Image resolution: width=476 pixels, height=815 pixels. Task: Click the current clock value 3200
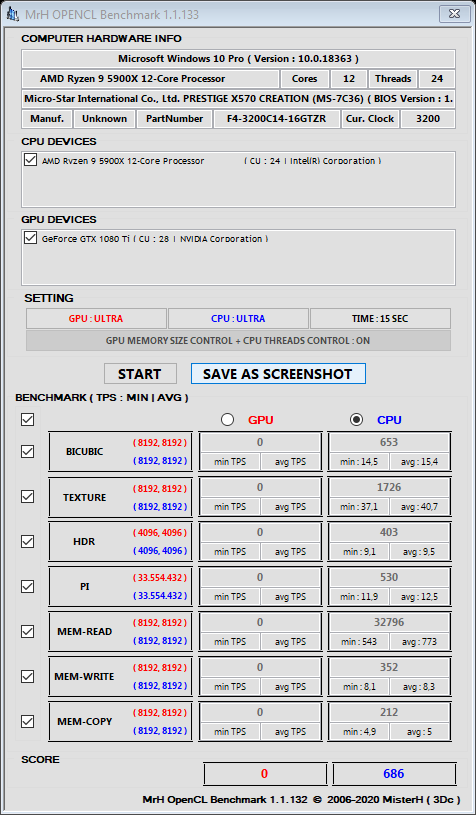coord(428,119)
